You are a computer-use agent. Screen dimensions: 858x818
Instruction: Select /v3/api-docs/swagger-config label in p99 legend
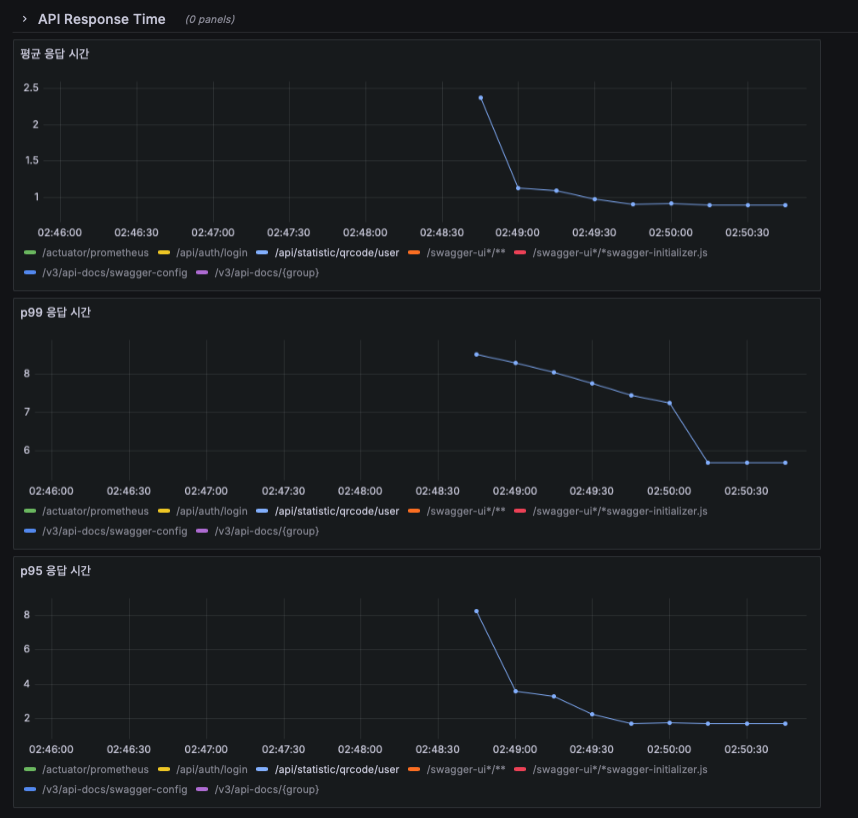point(114,531)
